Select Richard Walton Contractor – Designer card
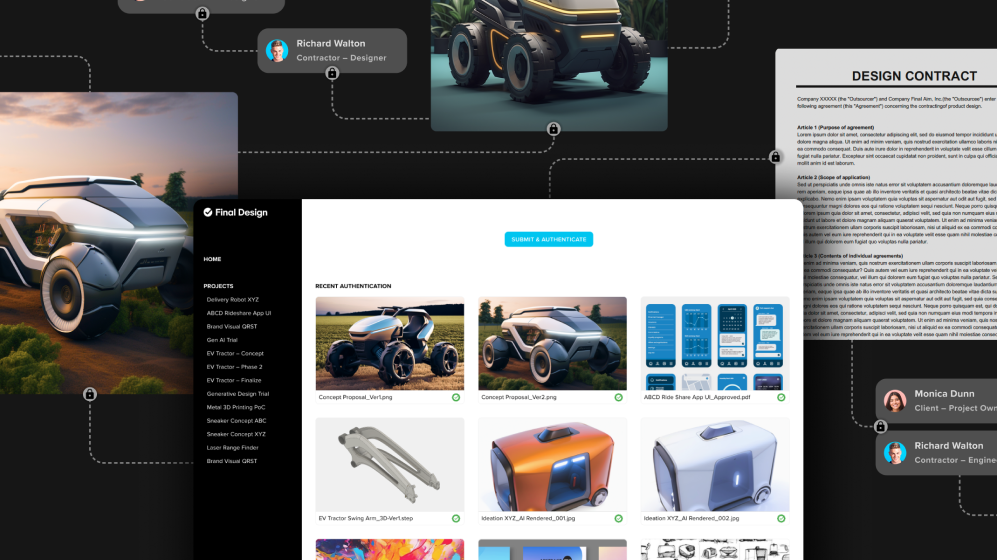This screenshot has width=997, height=560. coord(332,50)
